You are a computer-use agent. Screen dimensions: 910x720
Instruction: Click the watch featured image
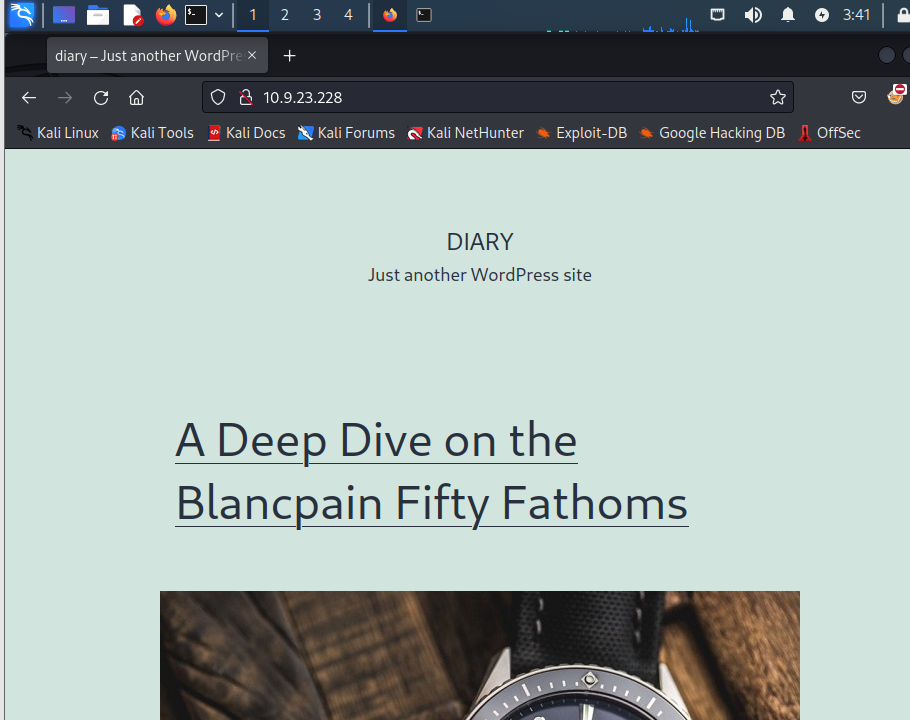click(x=480, y=656)
